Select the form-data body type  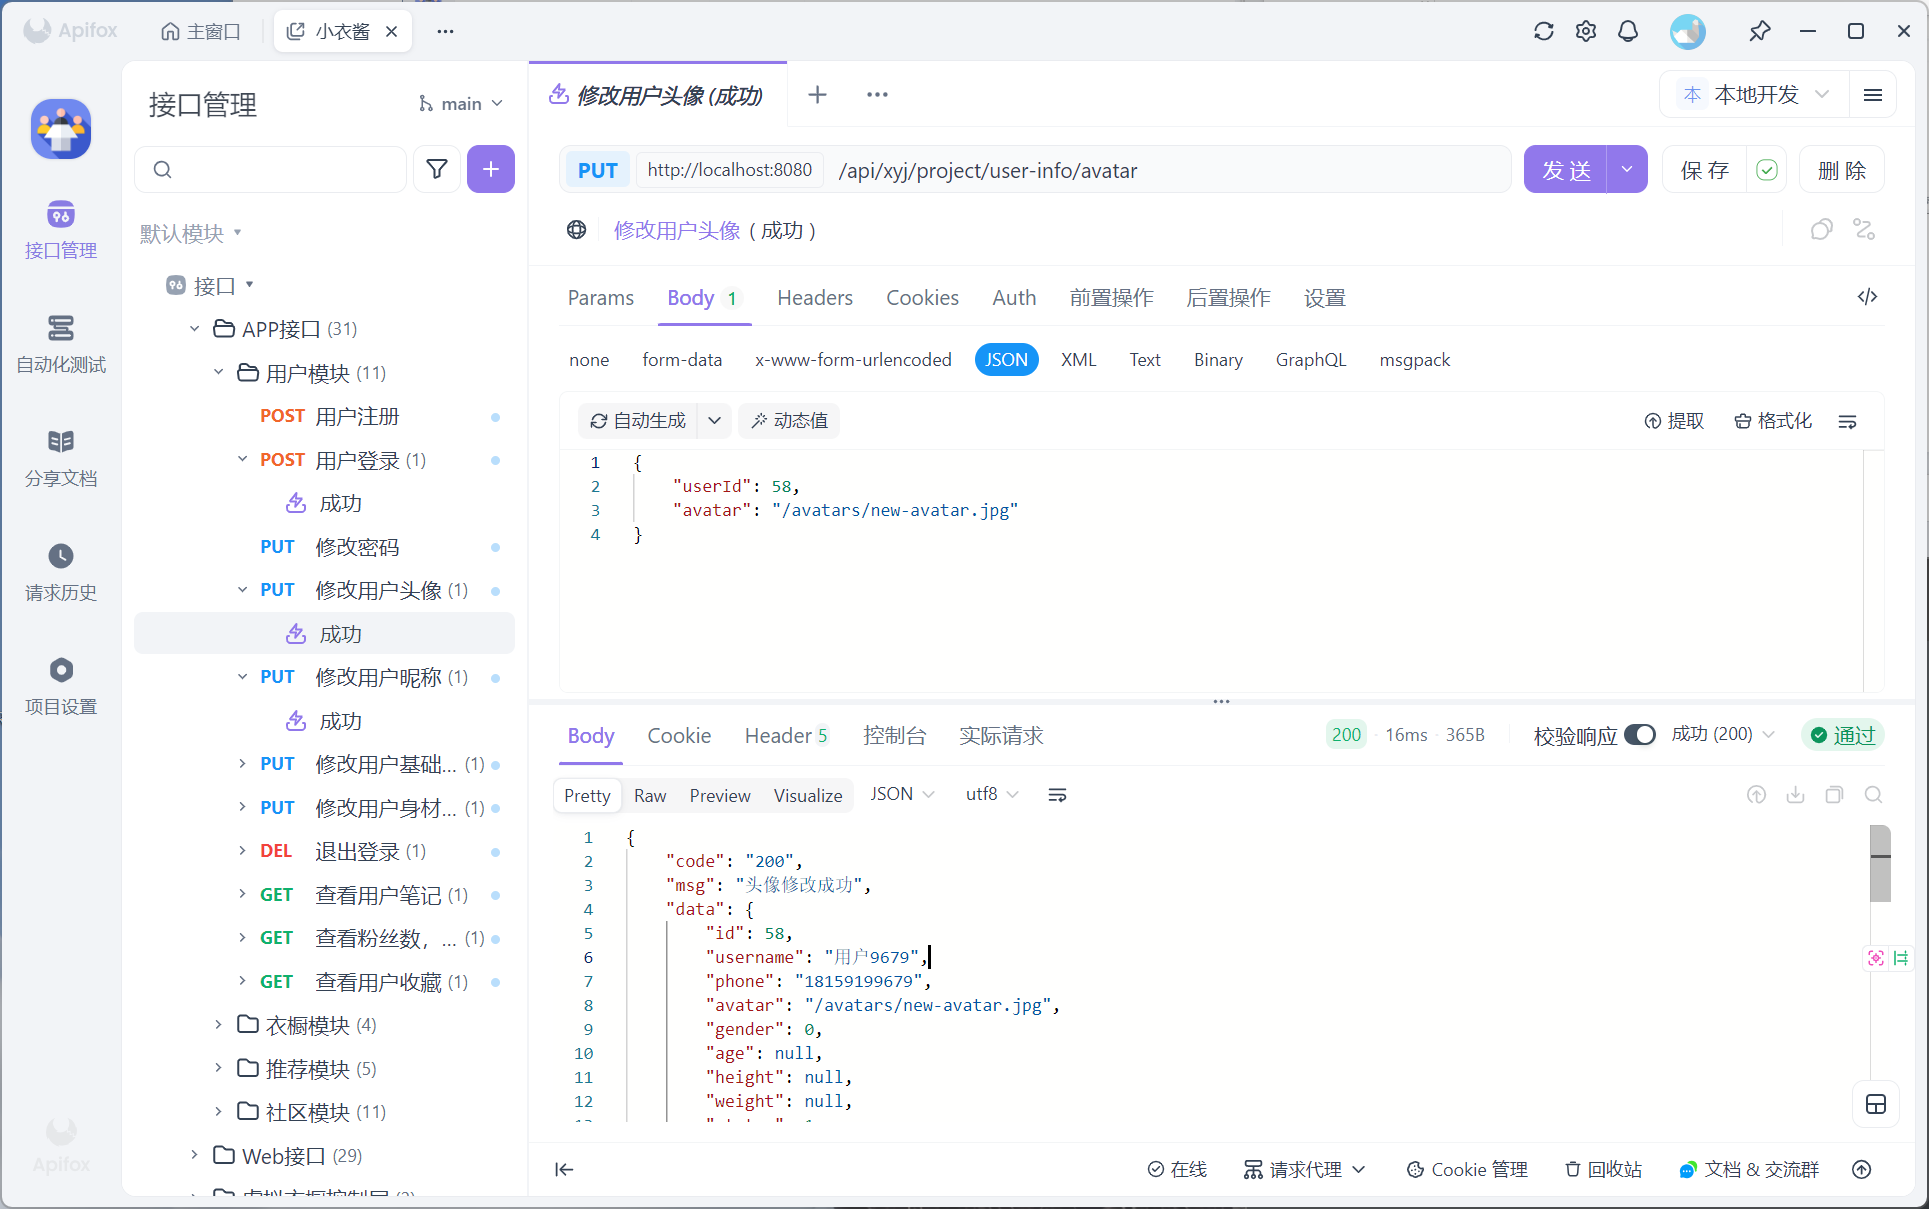click(x=682, y=360)
